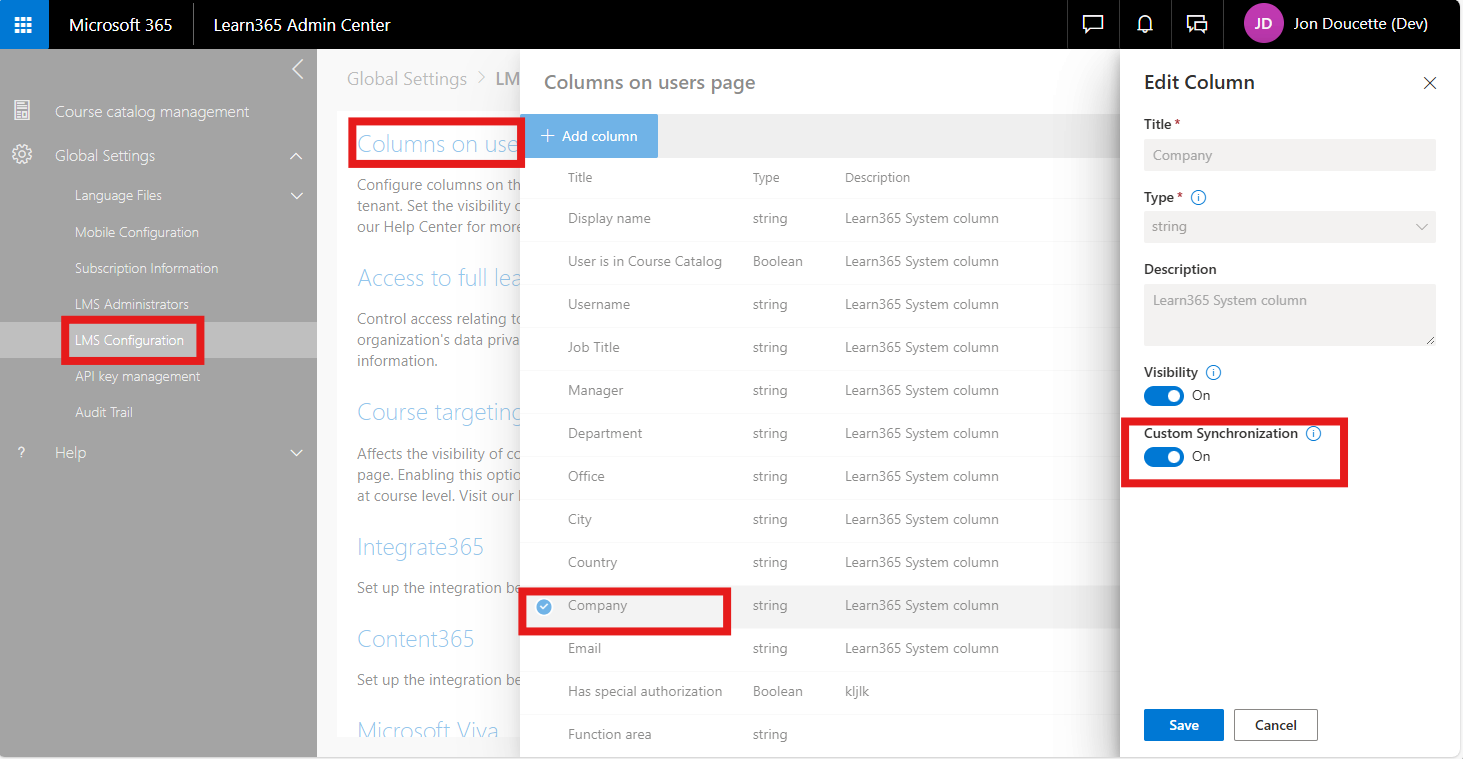Image resolution: width=1463 pixels, height=759 pixels.
Task: Open Course catalog management
Action: (152, 111)
